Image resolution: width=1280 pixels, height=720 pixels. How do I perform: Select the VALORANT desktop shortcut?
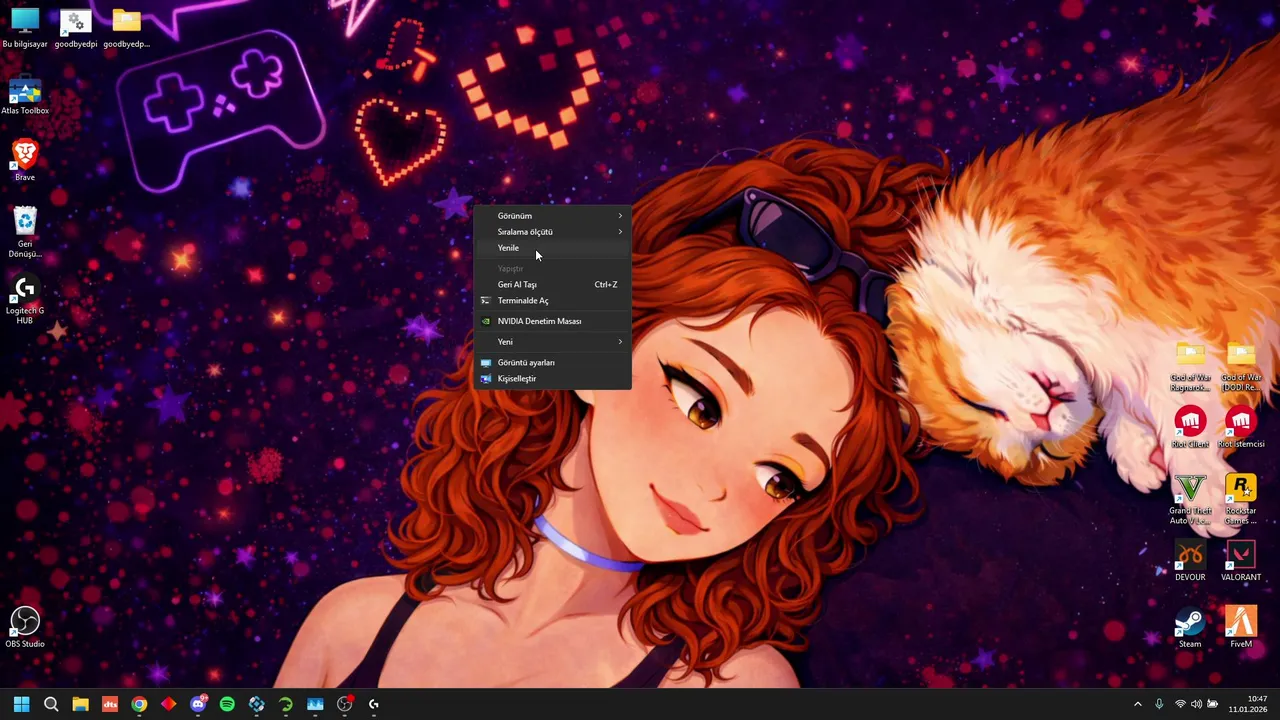(1241, 561)
